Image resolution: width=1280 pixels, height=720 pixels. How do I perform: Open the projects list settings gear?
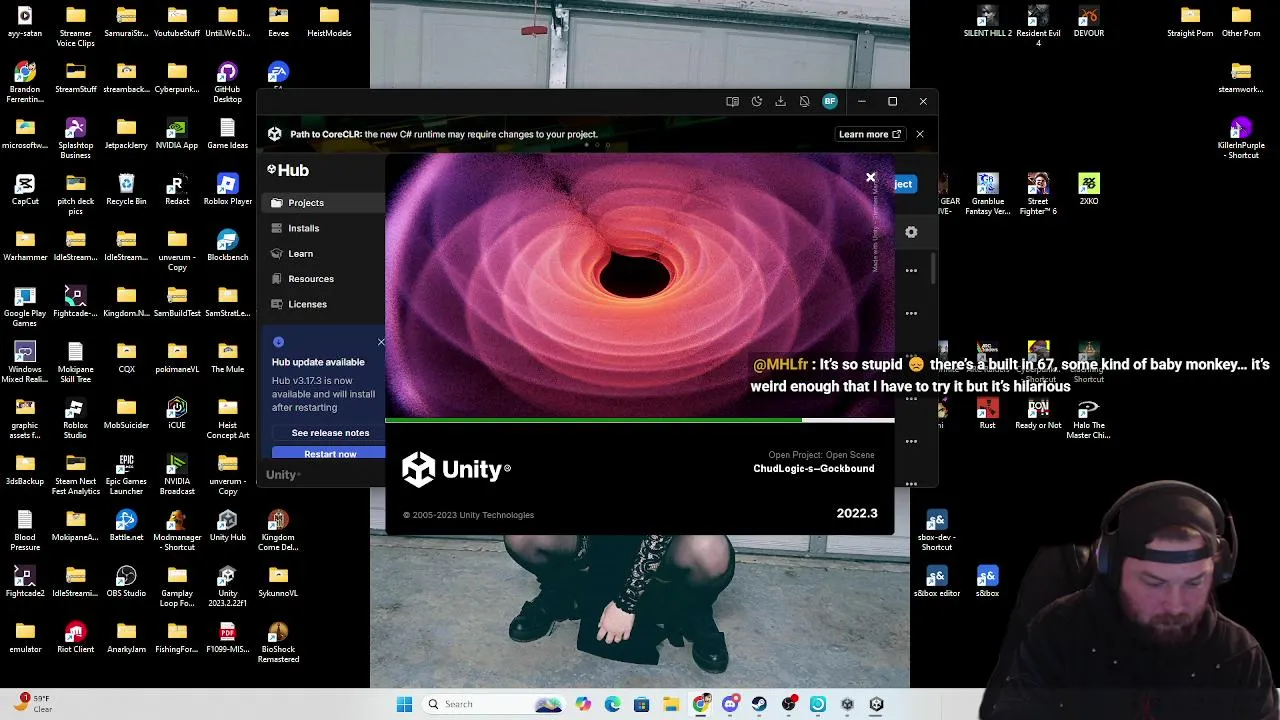[911, 232]
